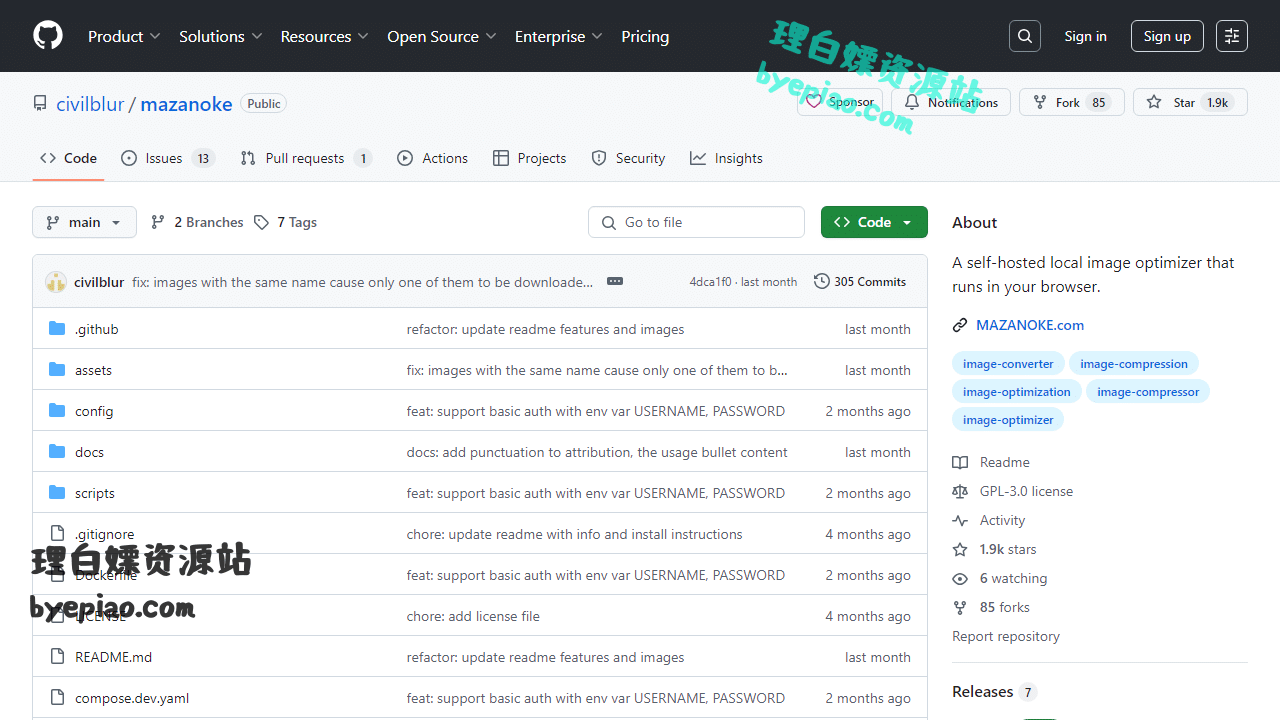The height and width of the screenshot is (720, 1280).
Task: Click the link icon next to MAZANOKE.com
Action: click(x=960, y=325)
